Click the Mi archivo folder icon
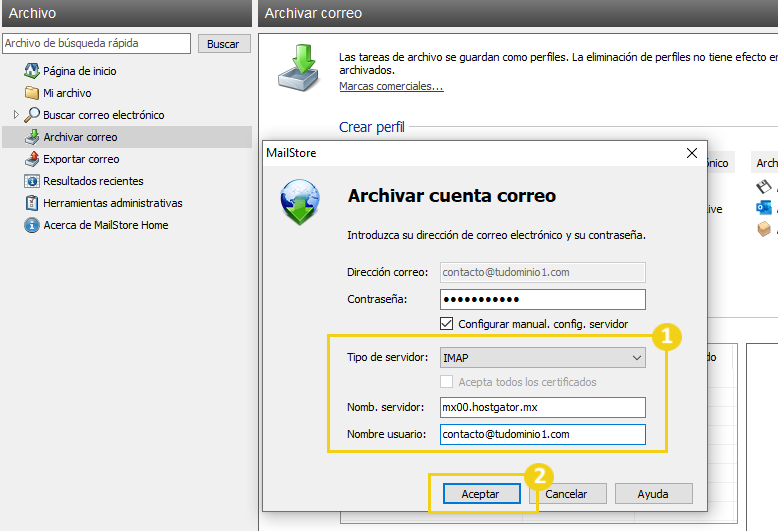The width and height of the screenshot is (778, 531). [x=32, y=93]
